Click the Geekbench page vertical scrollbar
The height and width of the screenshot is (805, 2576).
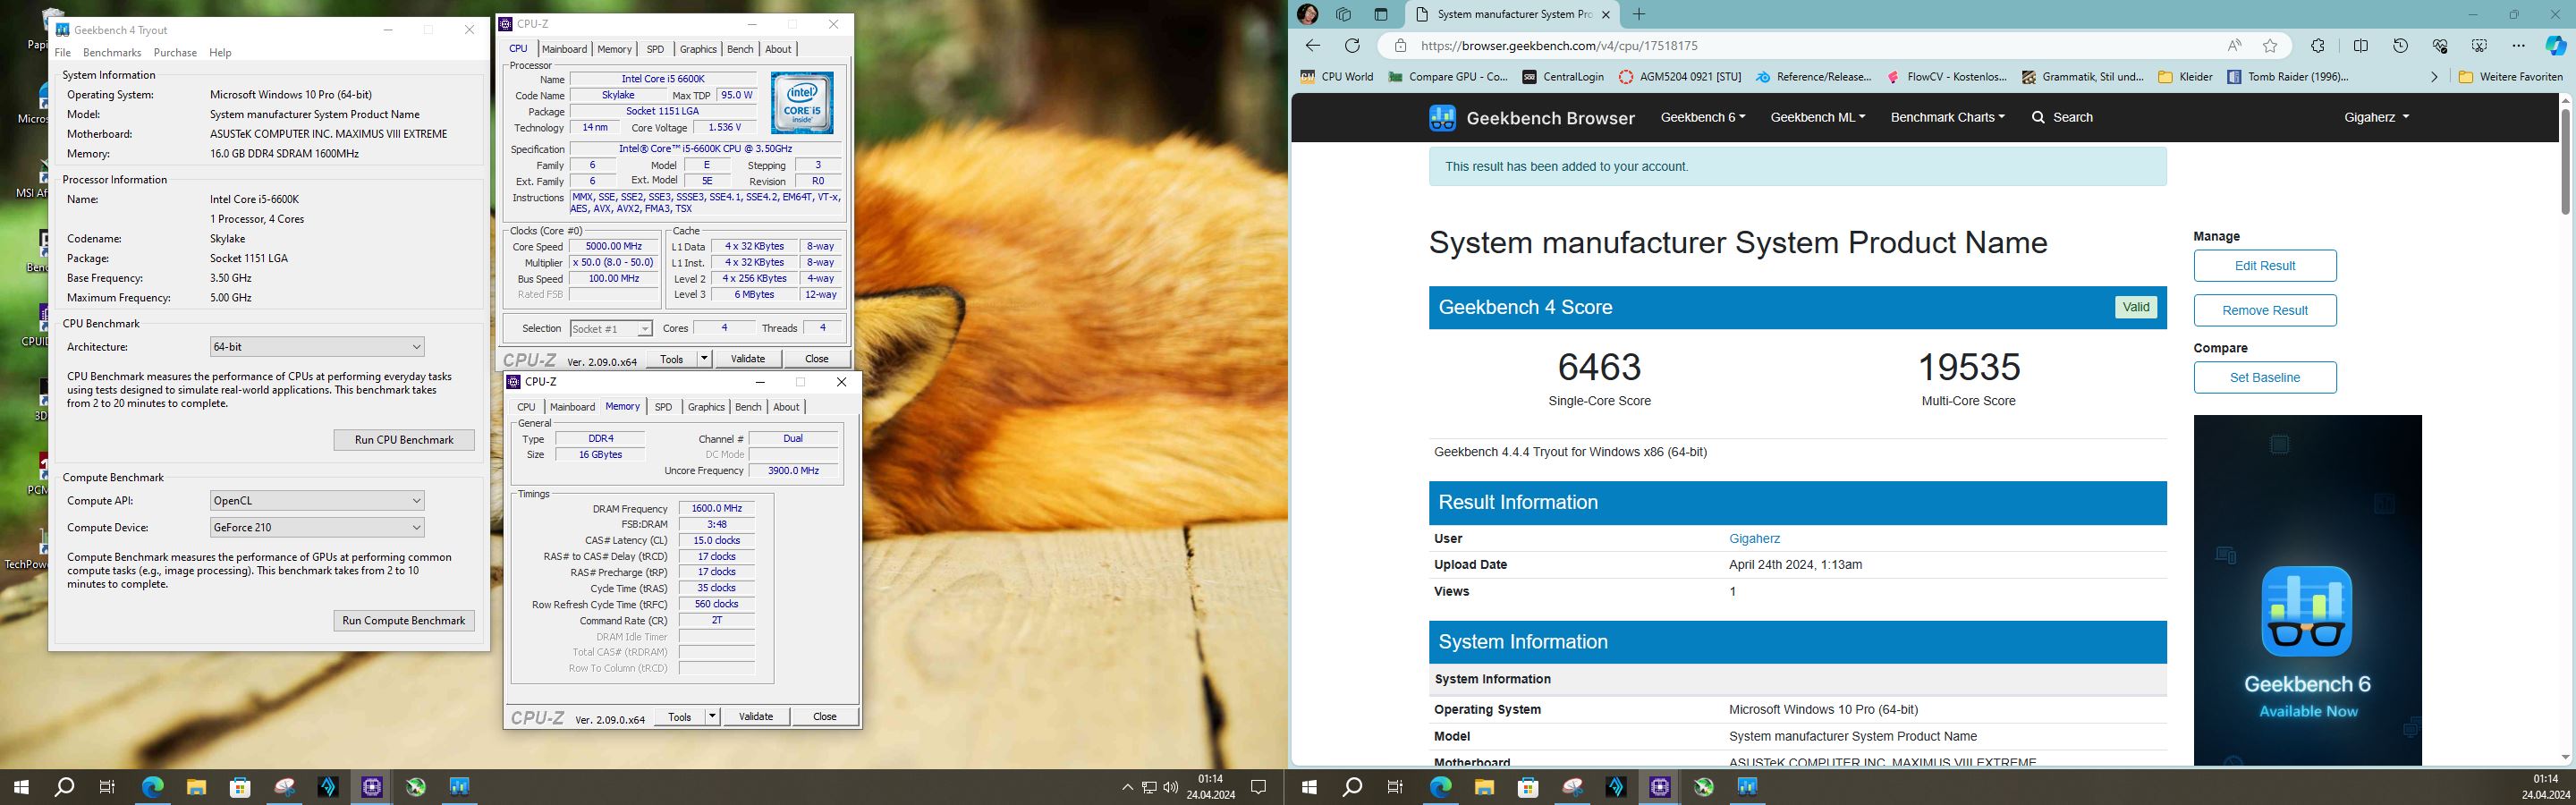[2565, 162]
